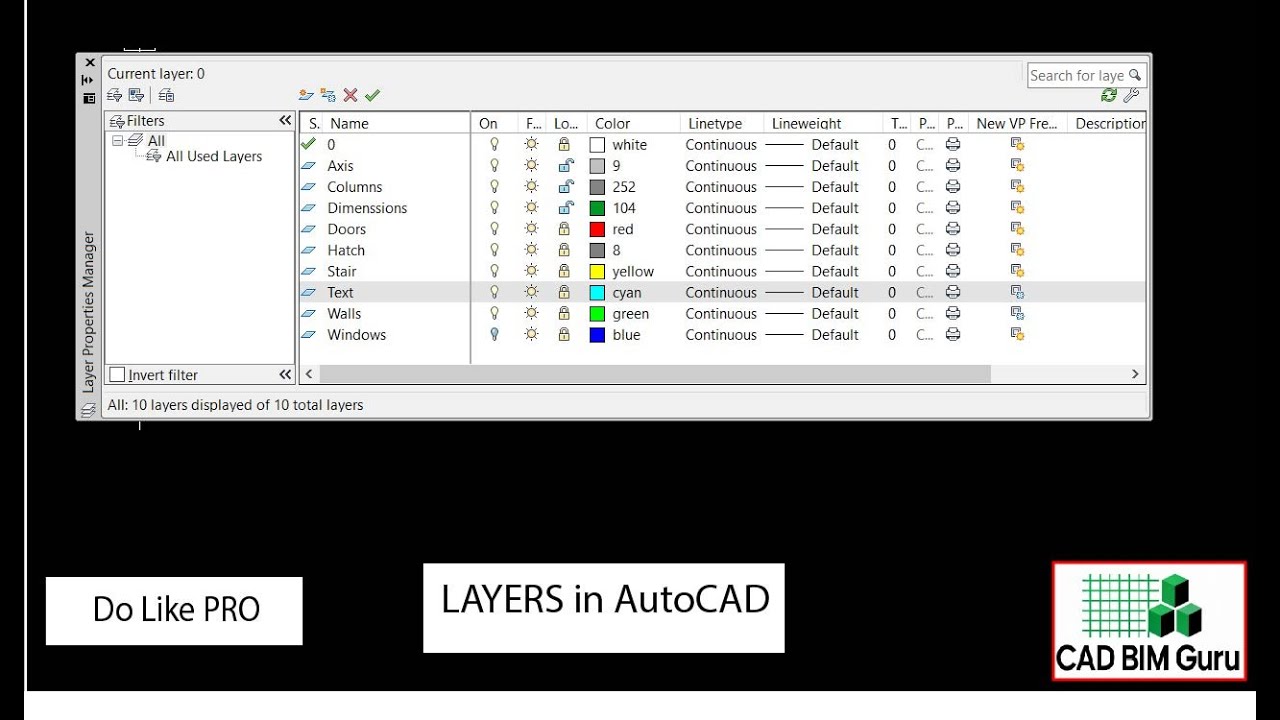Check the Invert filter checkbox
Image resolution: width=1280 pixels, height=720 pixels.
coord(117,375)
